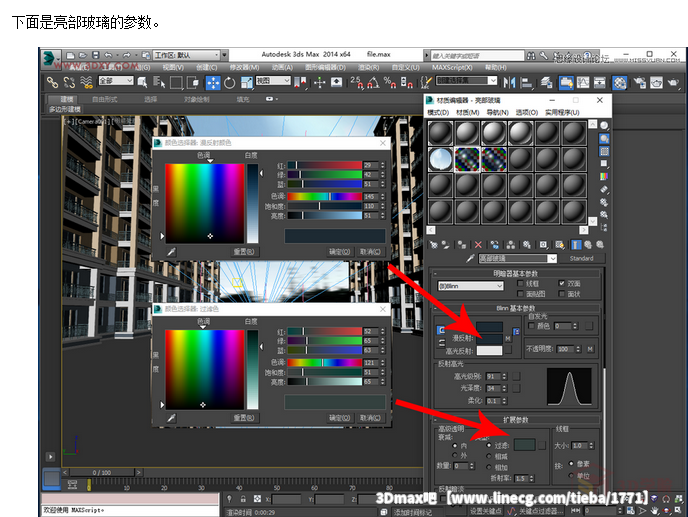Click the Unlink Selection icon
Image resolution: width=688 pixels, height=517 pixels.
click(x=69, y=82)
